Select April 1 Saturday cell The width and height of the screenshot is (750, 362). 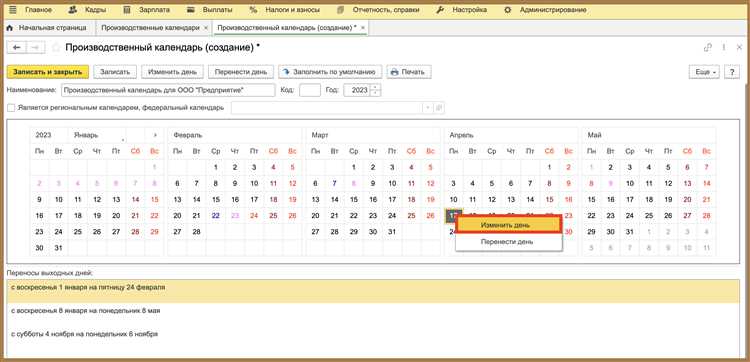pos(549,167)
